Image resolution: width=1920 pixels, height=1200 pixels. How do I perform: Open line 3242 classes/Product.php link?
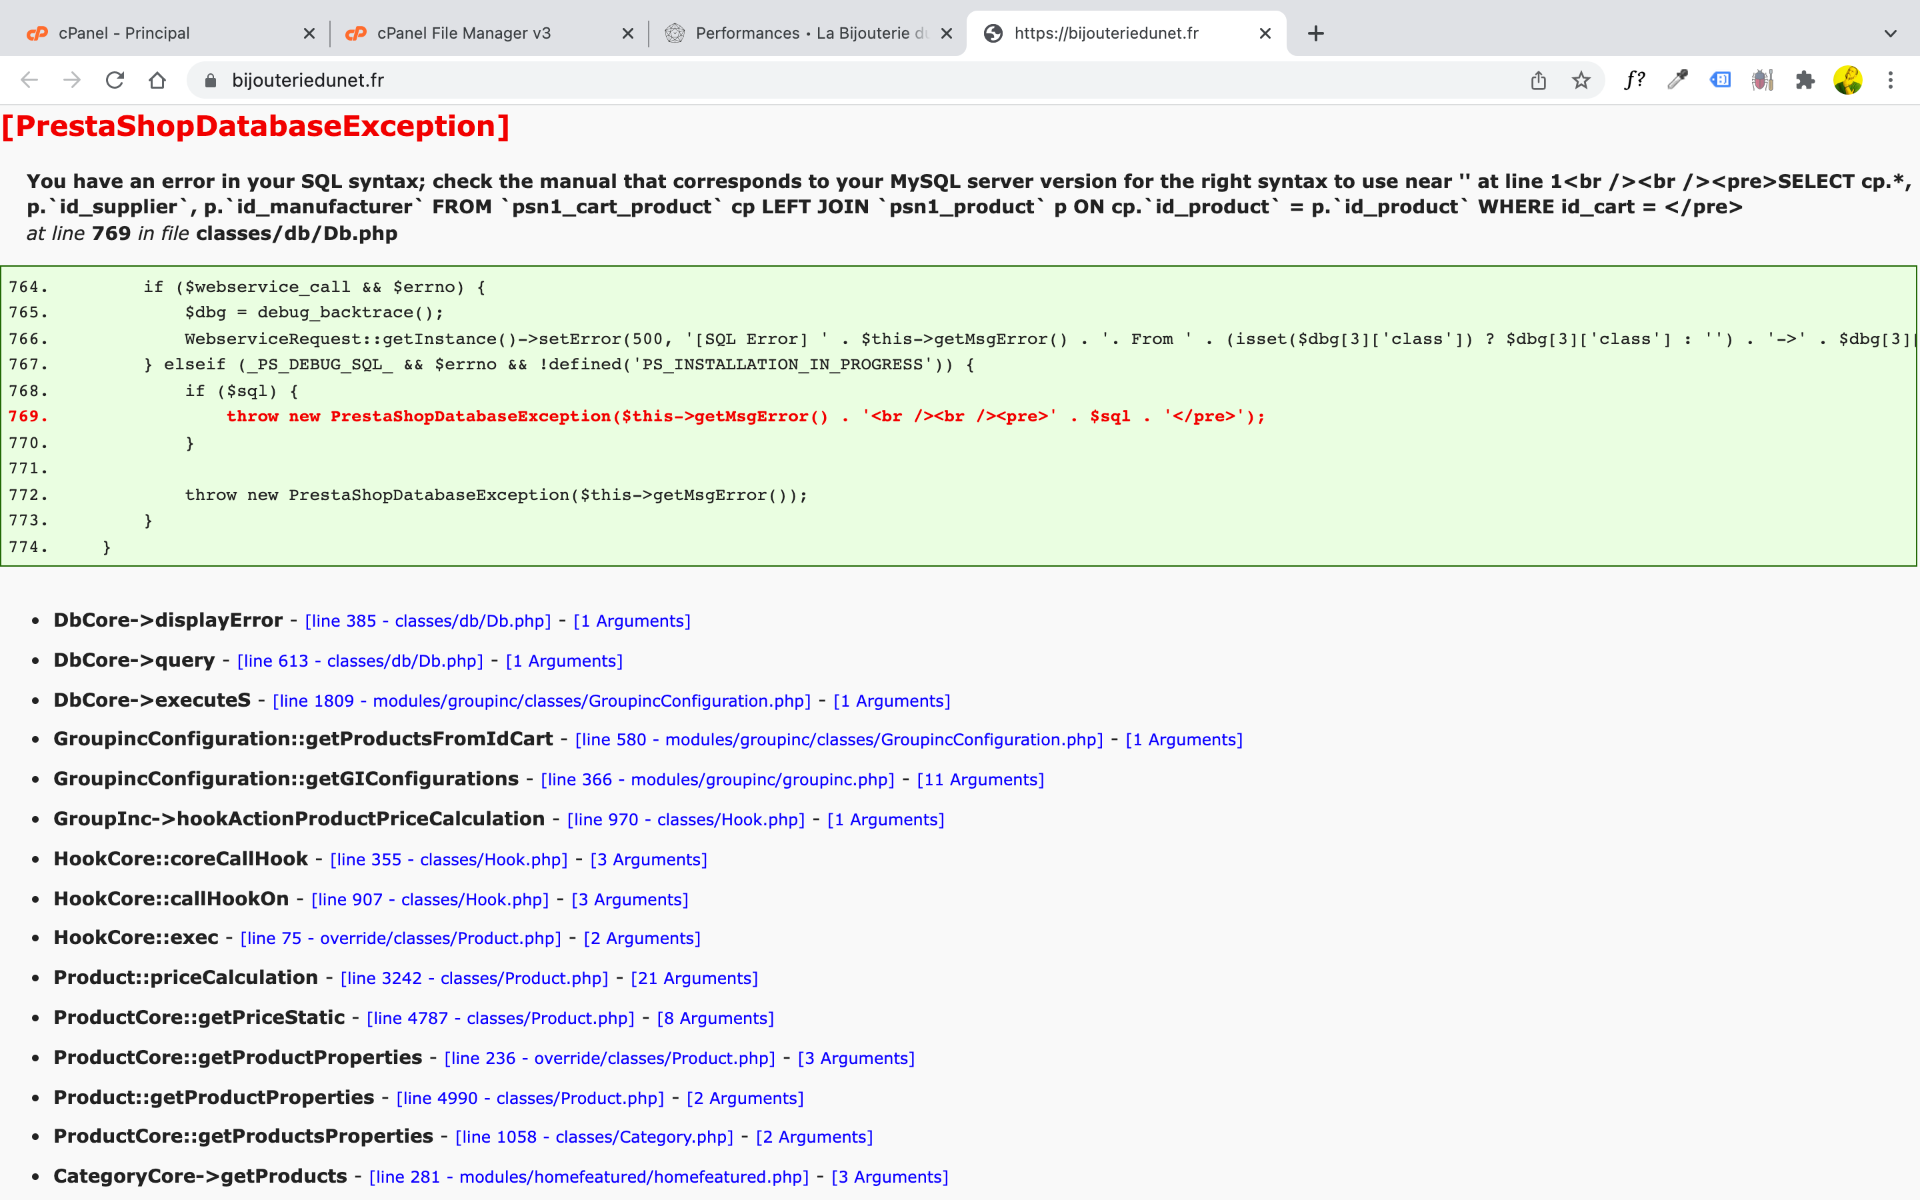pos(474,978)
